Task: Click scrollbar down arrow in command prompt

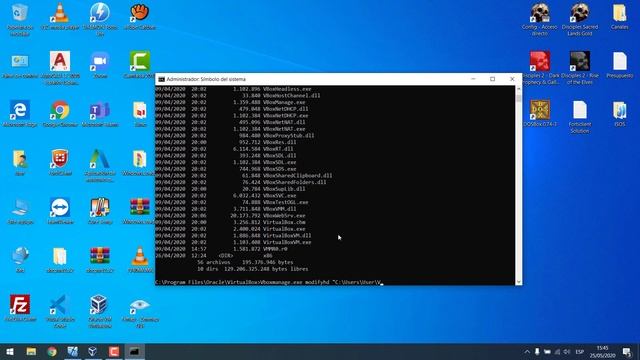Action: [518, 282]
